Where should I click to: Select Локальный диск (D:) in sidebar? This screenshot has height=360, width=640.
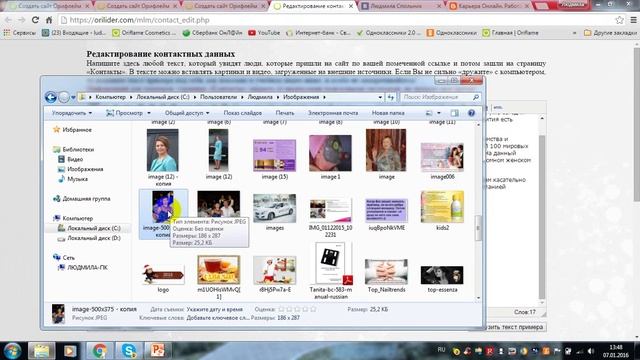point(93,238)
